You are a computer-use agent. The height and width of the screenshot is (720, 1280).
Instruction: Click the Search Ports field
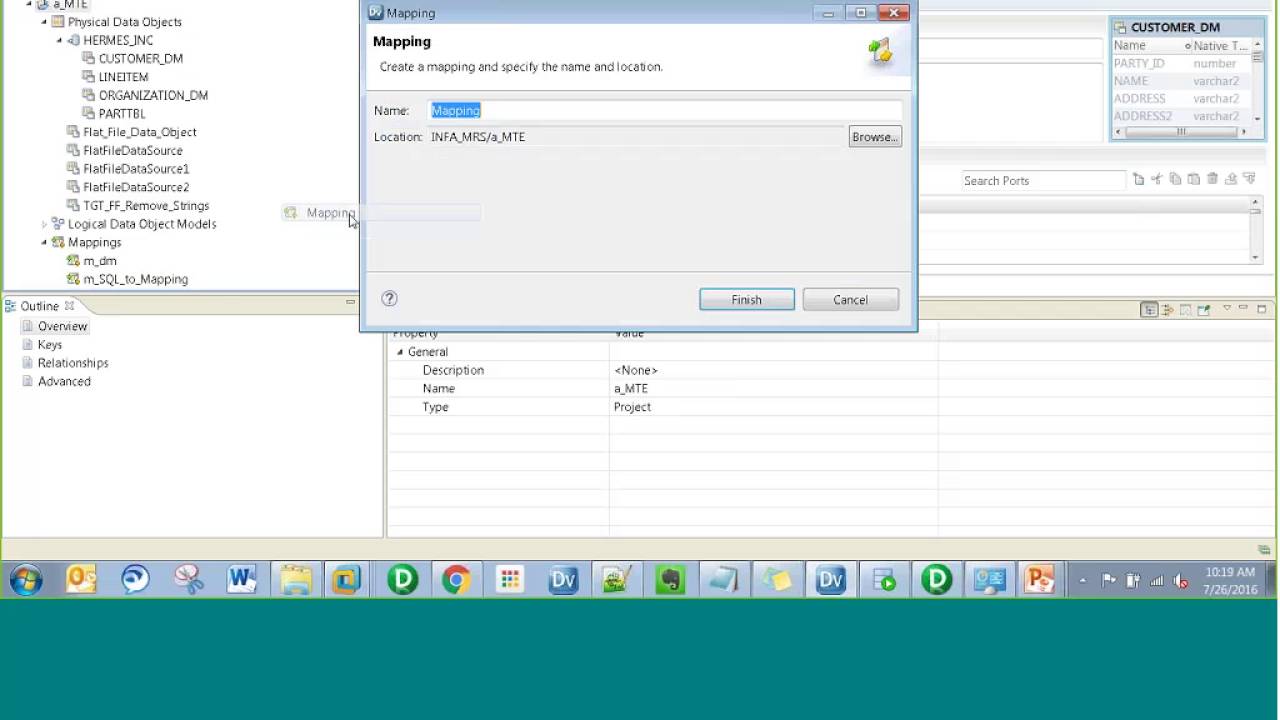click(x=1043, y=181)
